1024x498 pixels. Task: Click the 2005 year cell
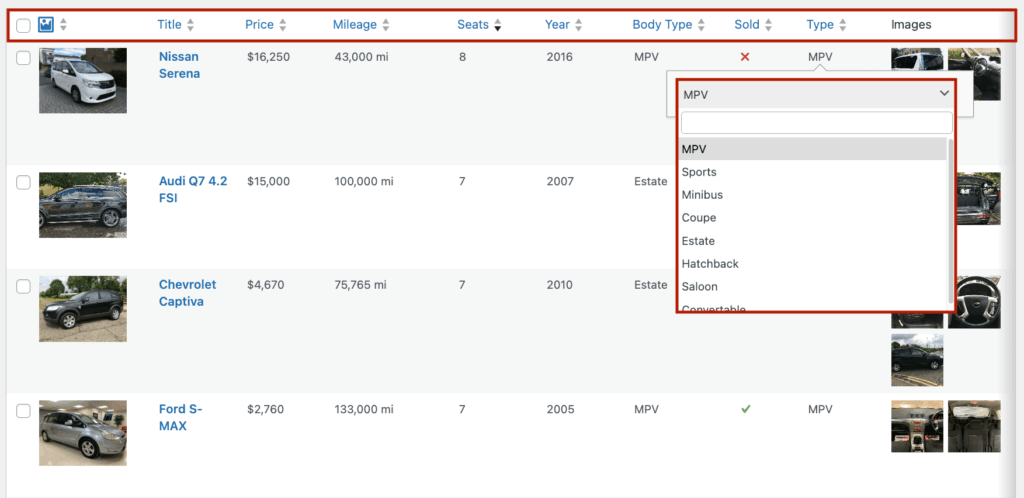click(560, 409)
